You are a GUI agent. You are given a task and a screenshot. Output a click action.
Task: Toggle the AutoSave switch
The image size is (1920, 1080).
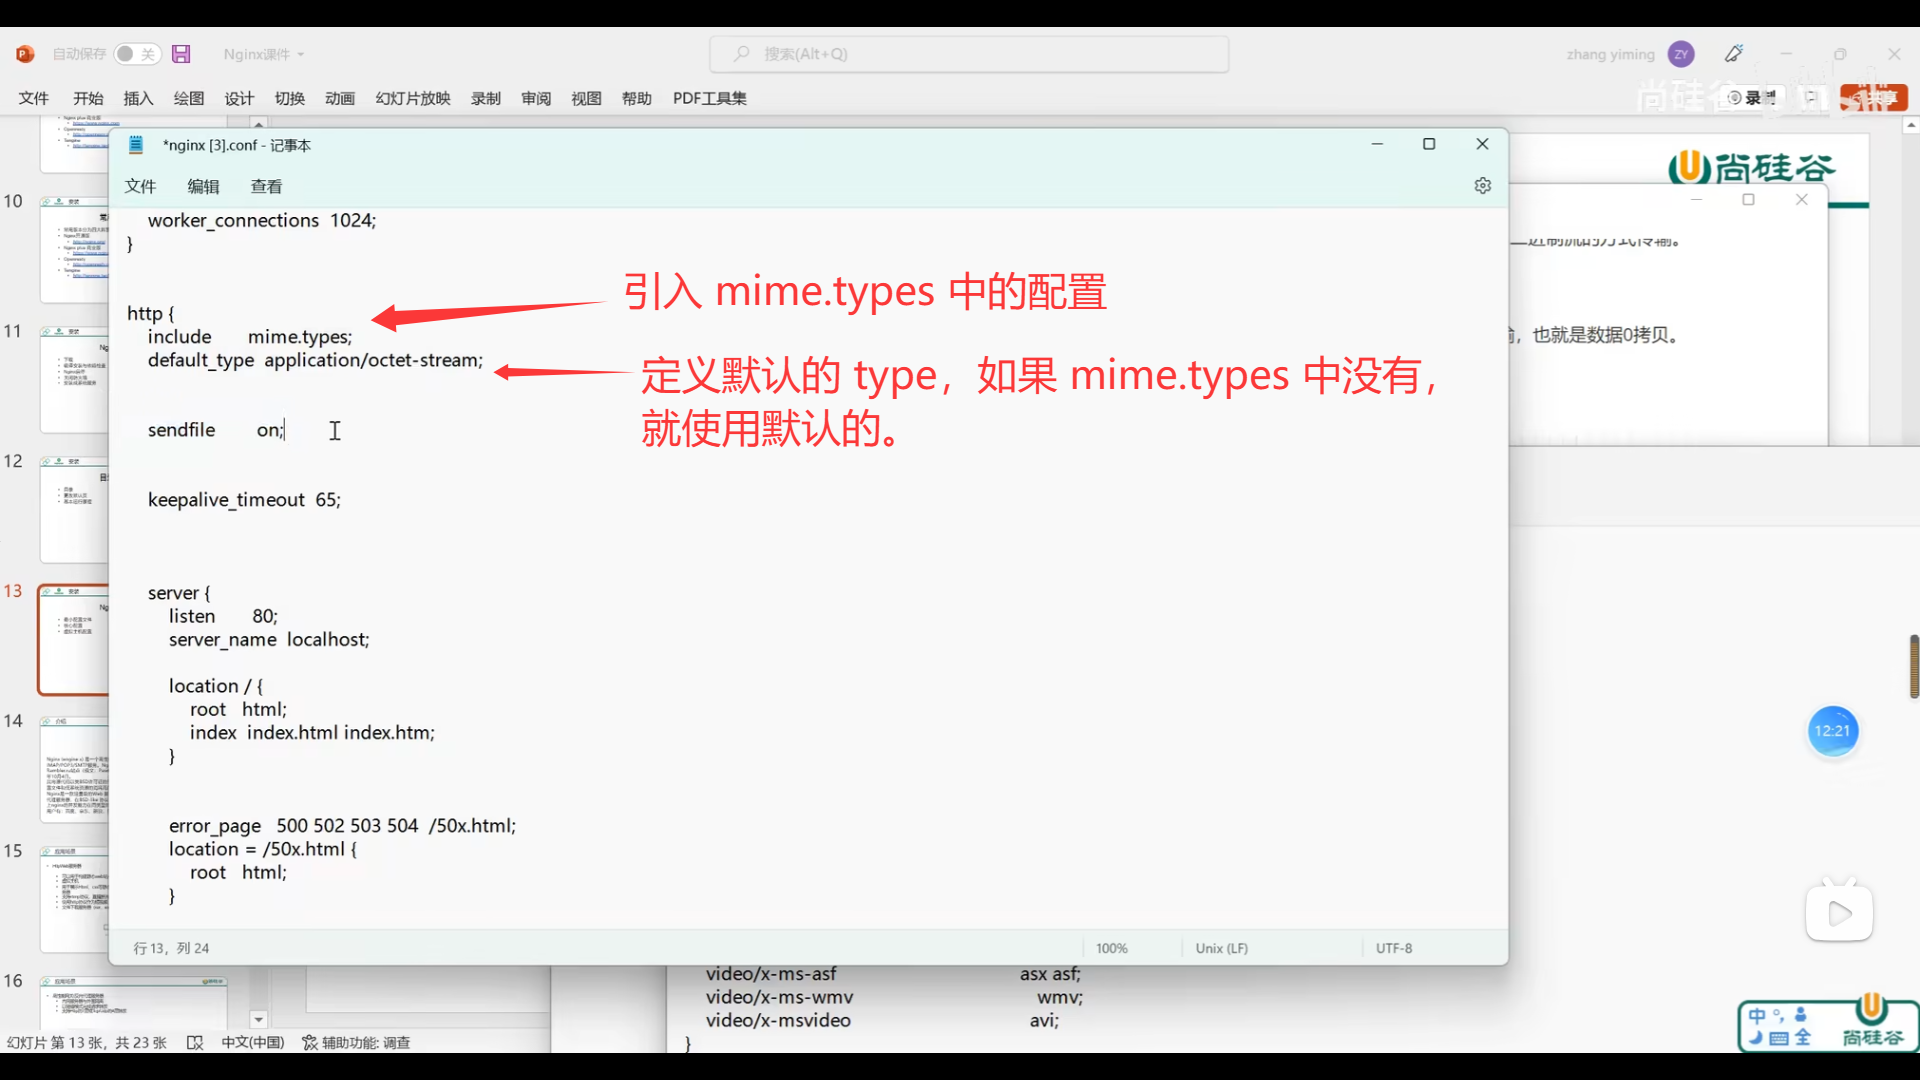(x=136, y=54)
